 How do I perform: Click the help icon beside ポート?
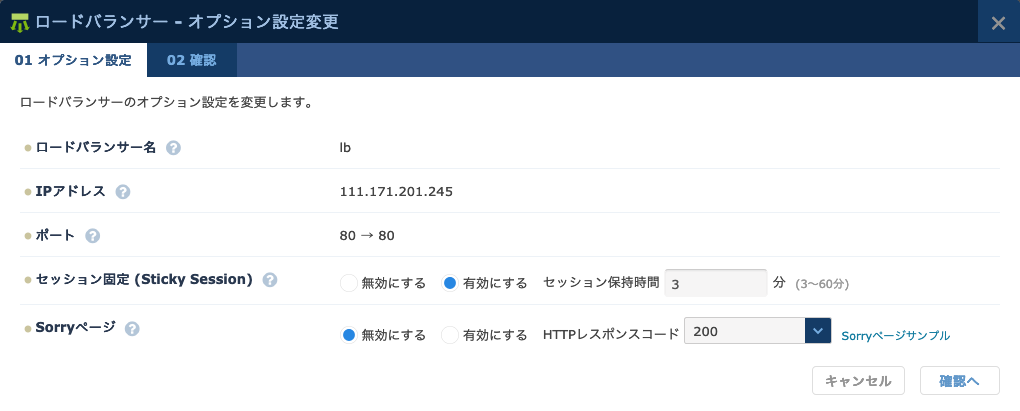coord(93,236)
